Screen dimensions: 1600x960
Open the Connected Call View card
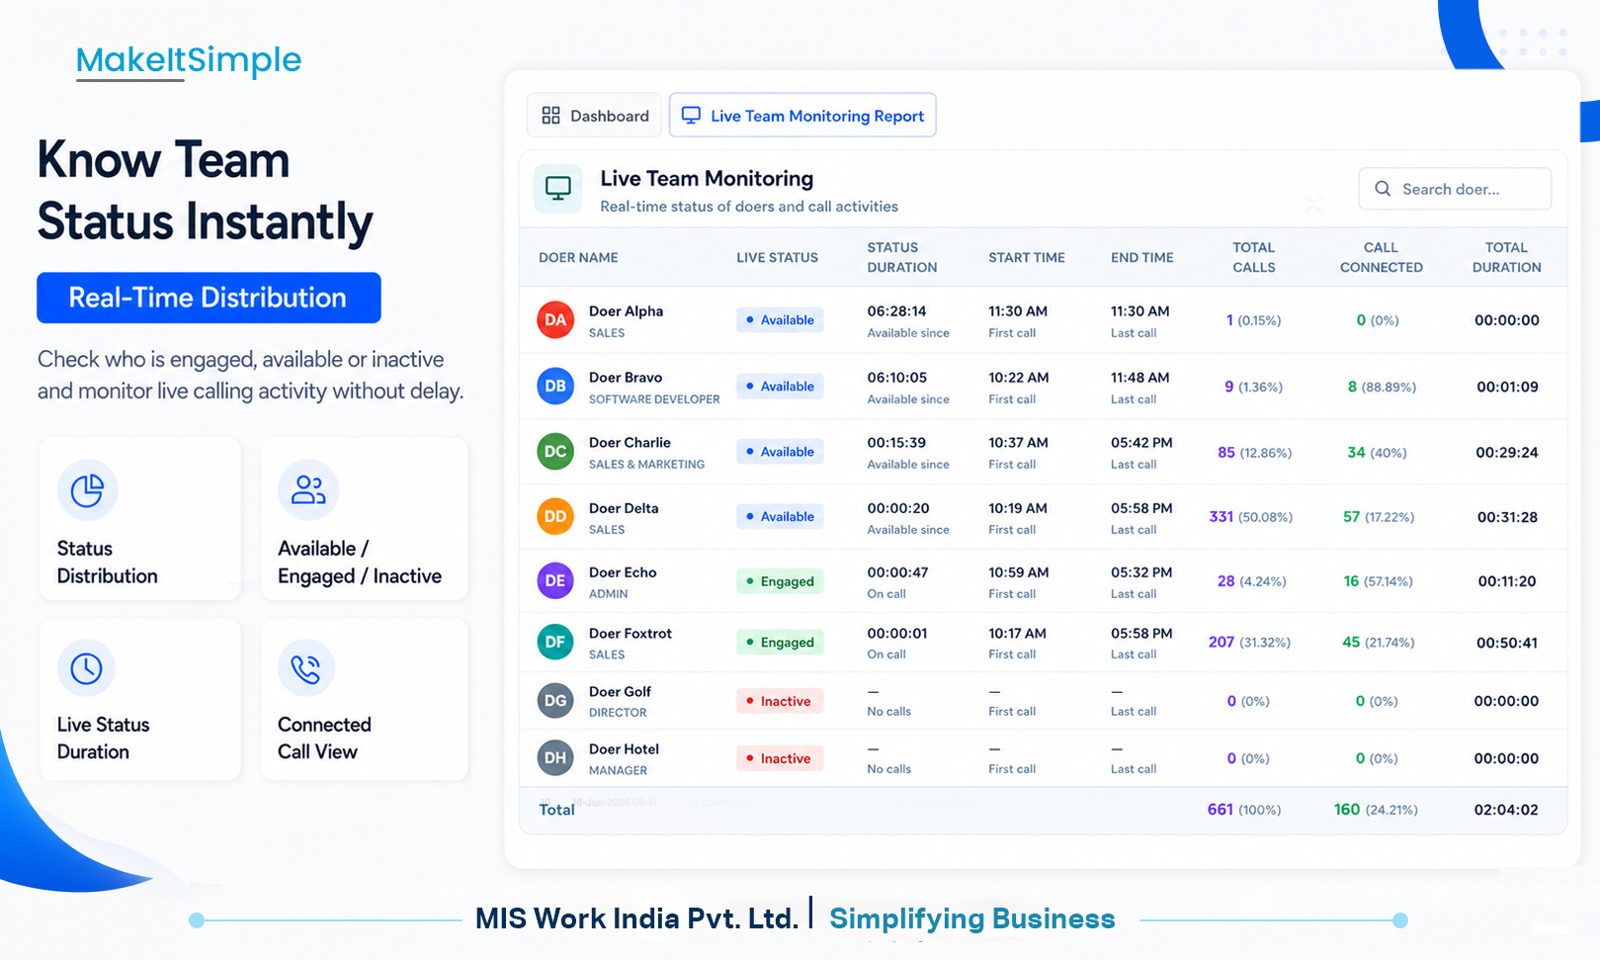364,700
